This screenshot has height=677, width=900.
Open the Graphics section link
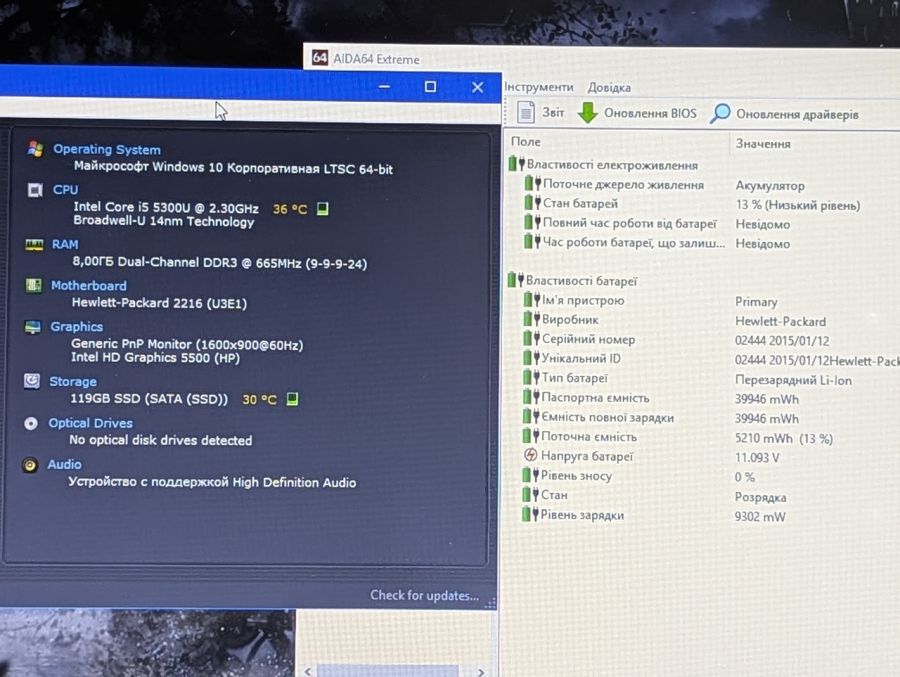tap(76, 326)
